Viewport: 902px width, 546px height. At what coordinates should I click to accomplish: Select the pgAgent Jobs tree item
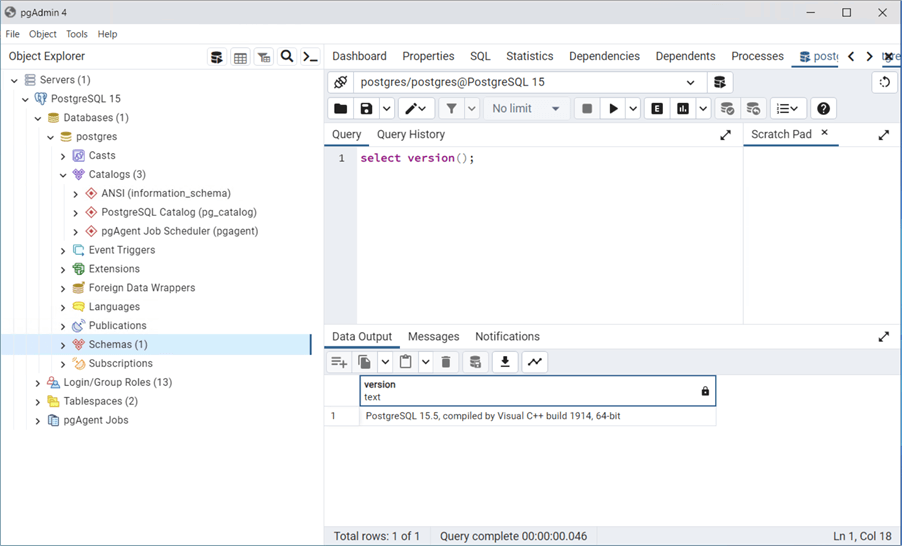pyautogui.click(x=95, y=420)
